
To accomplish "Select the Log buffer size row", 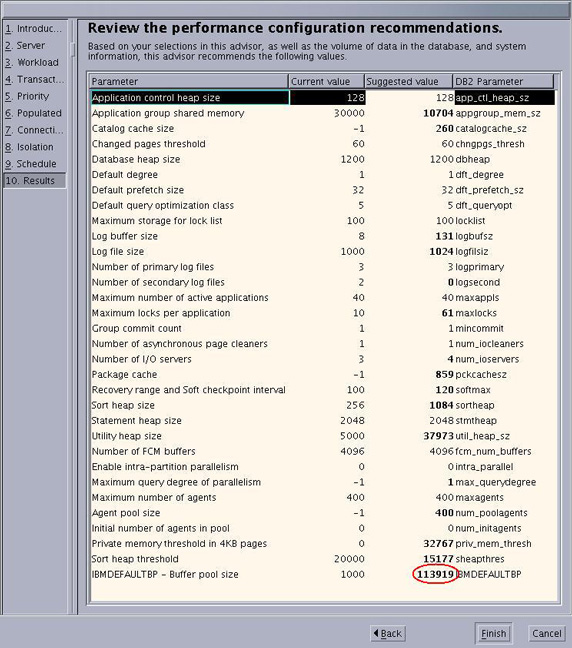I will (x=323, y=236).
